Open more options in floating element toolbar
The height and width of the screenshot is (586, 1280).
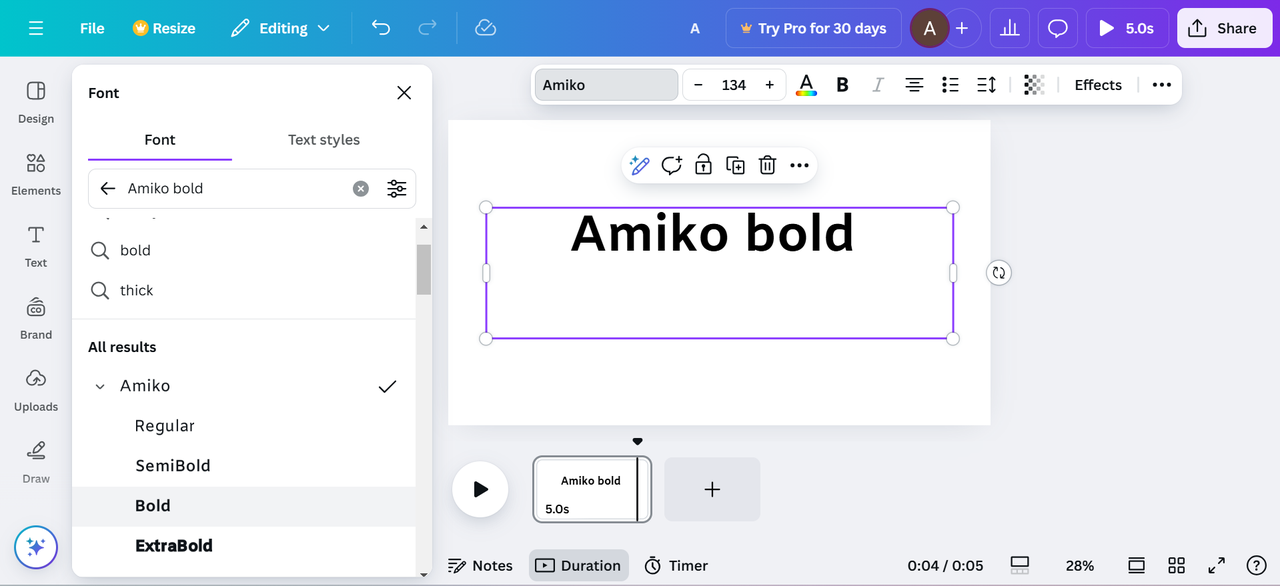799,165
